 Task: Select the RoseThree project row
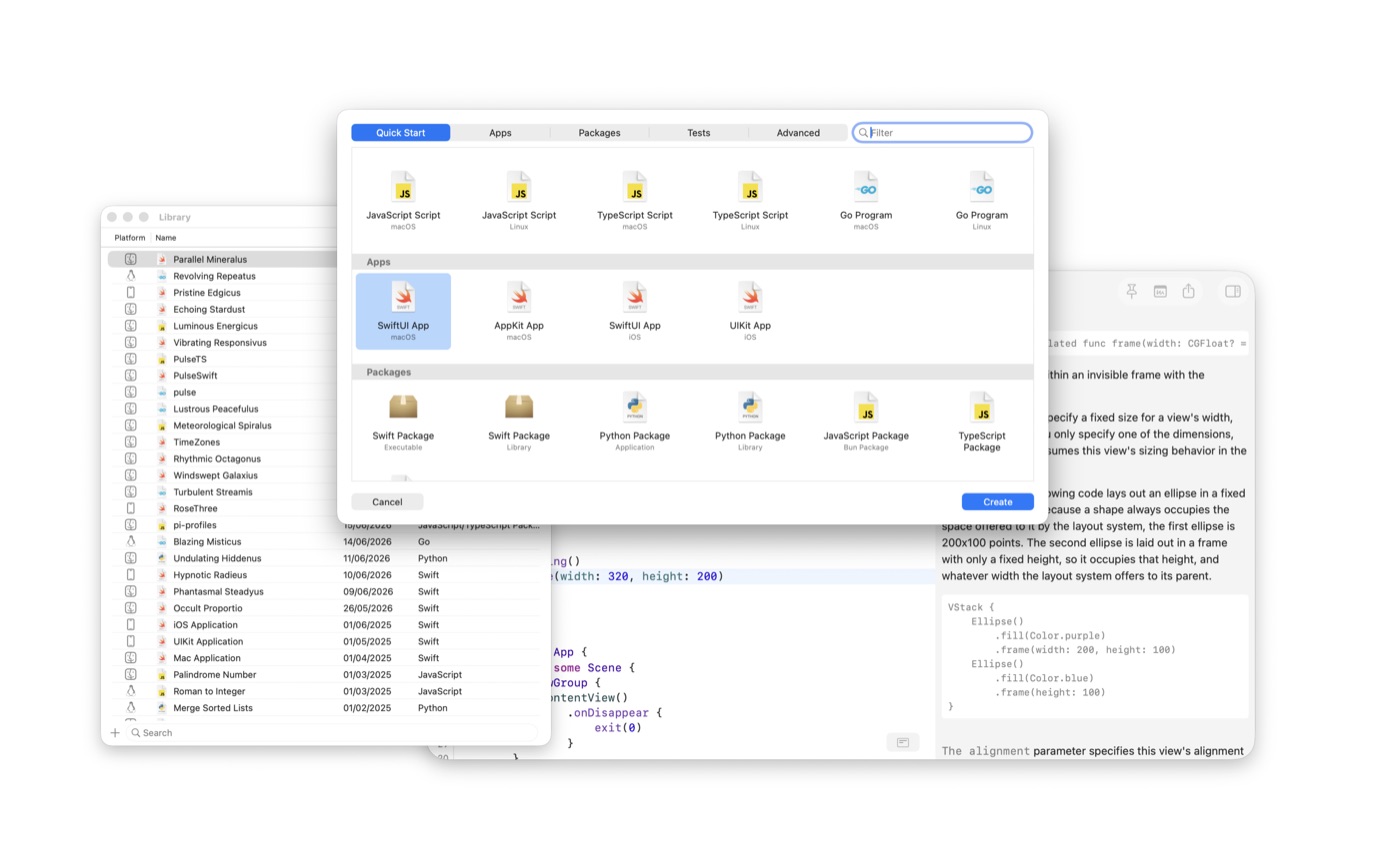coord(222,508)
